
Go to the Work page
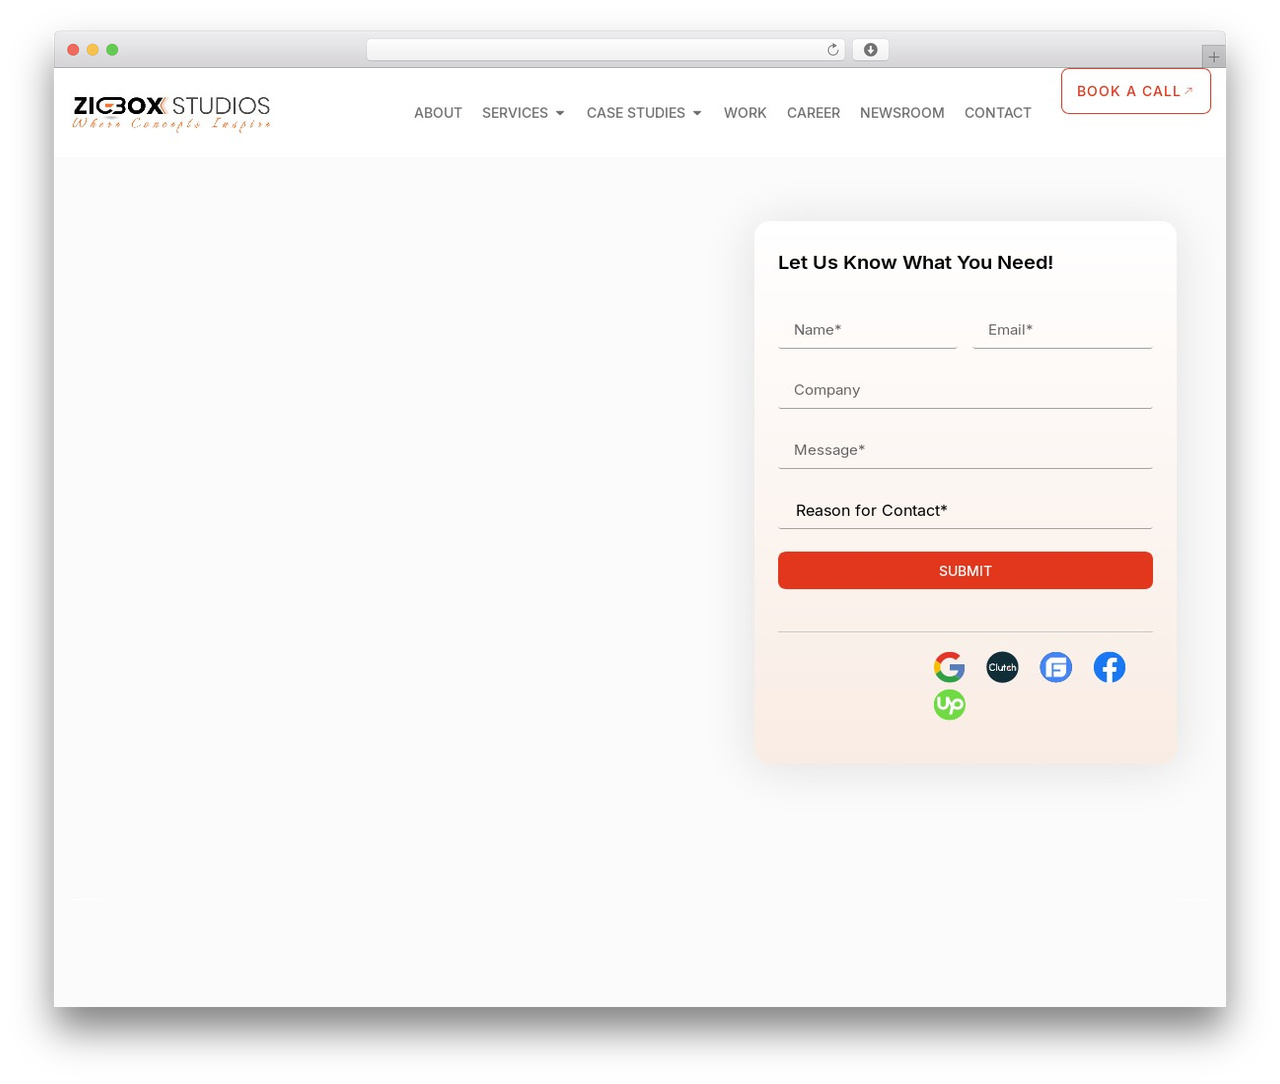coord(745,113)
